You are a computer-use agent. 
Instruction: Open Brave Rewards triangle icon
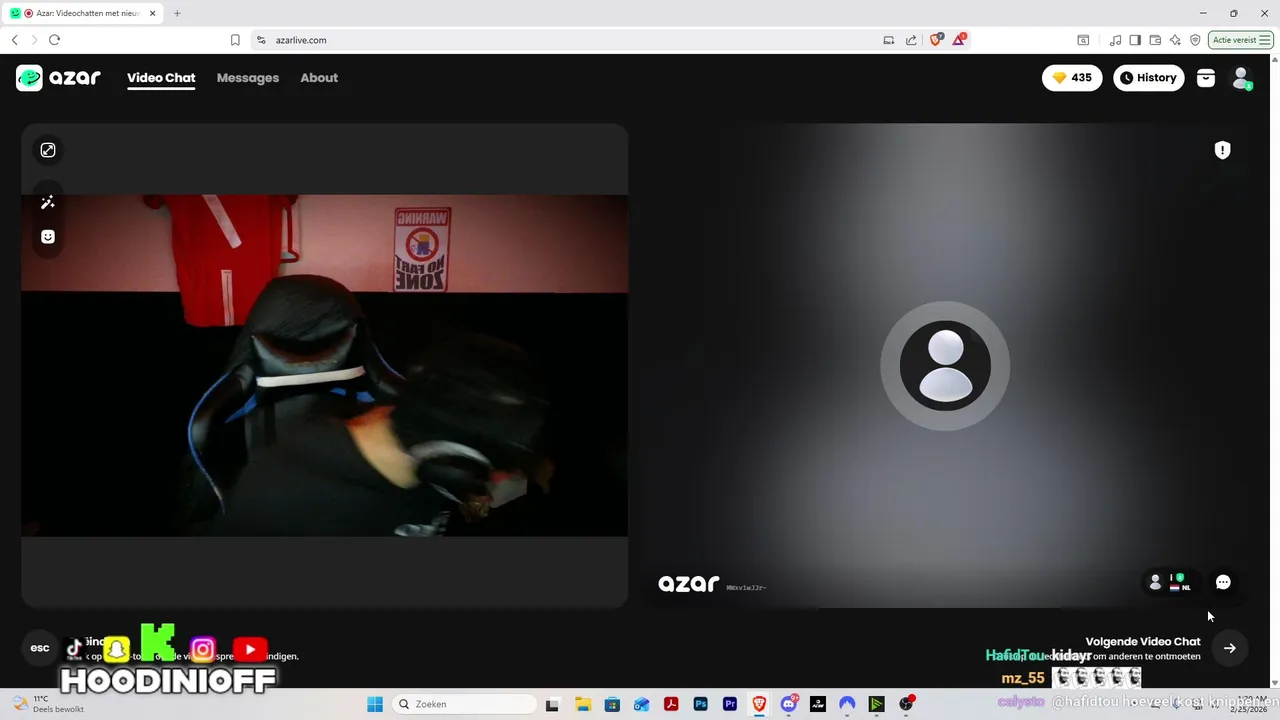click(x=959, y=40)
